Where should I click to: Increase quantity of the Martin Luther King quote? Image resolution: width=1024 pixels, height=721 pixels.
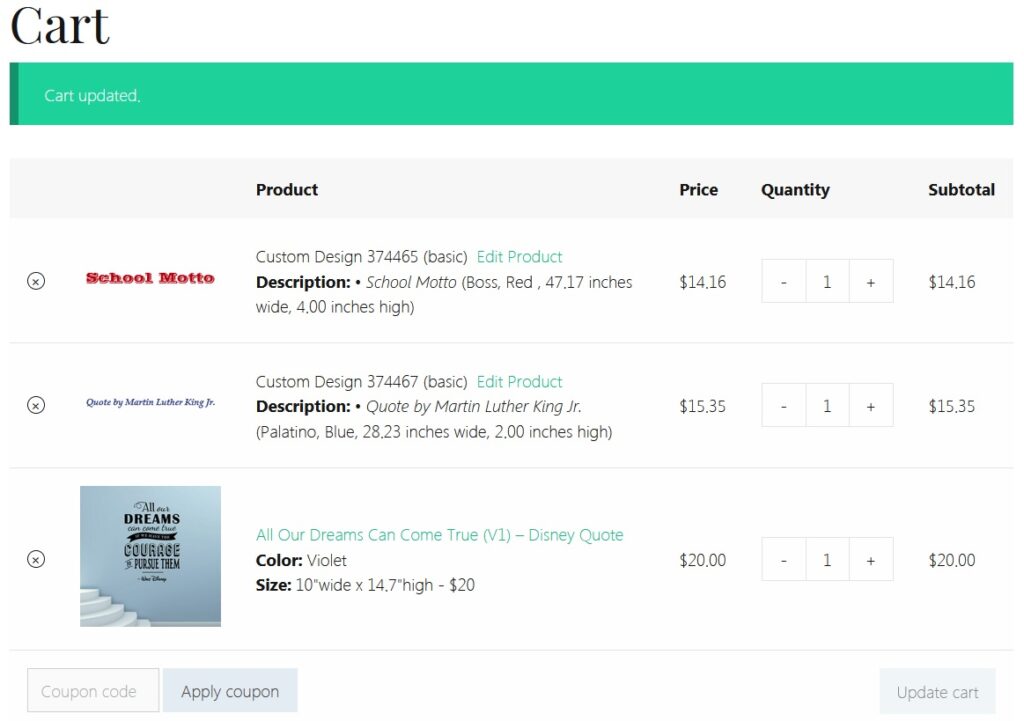(x=871, y=405)
